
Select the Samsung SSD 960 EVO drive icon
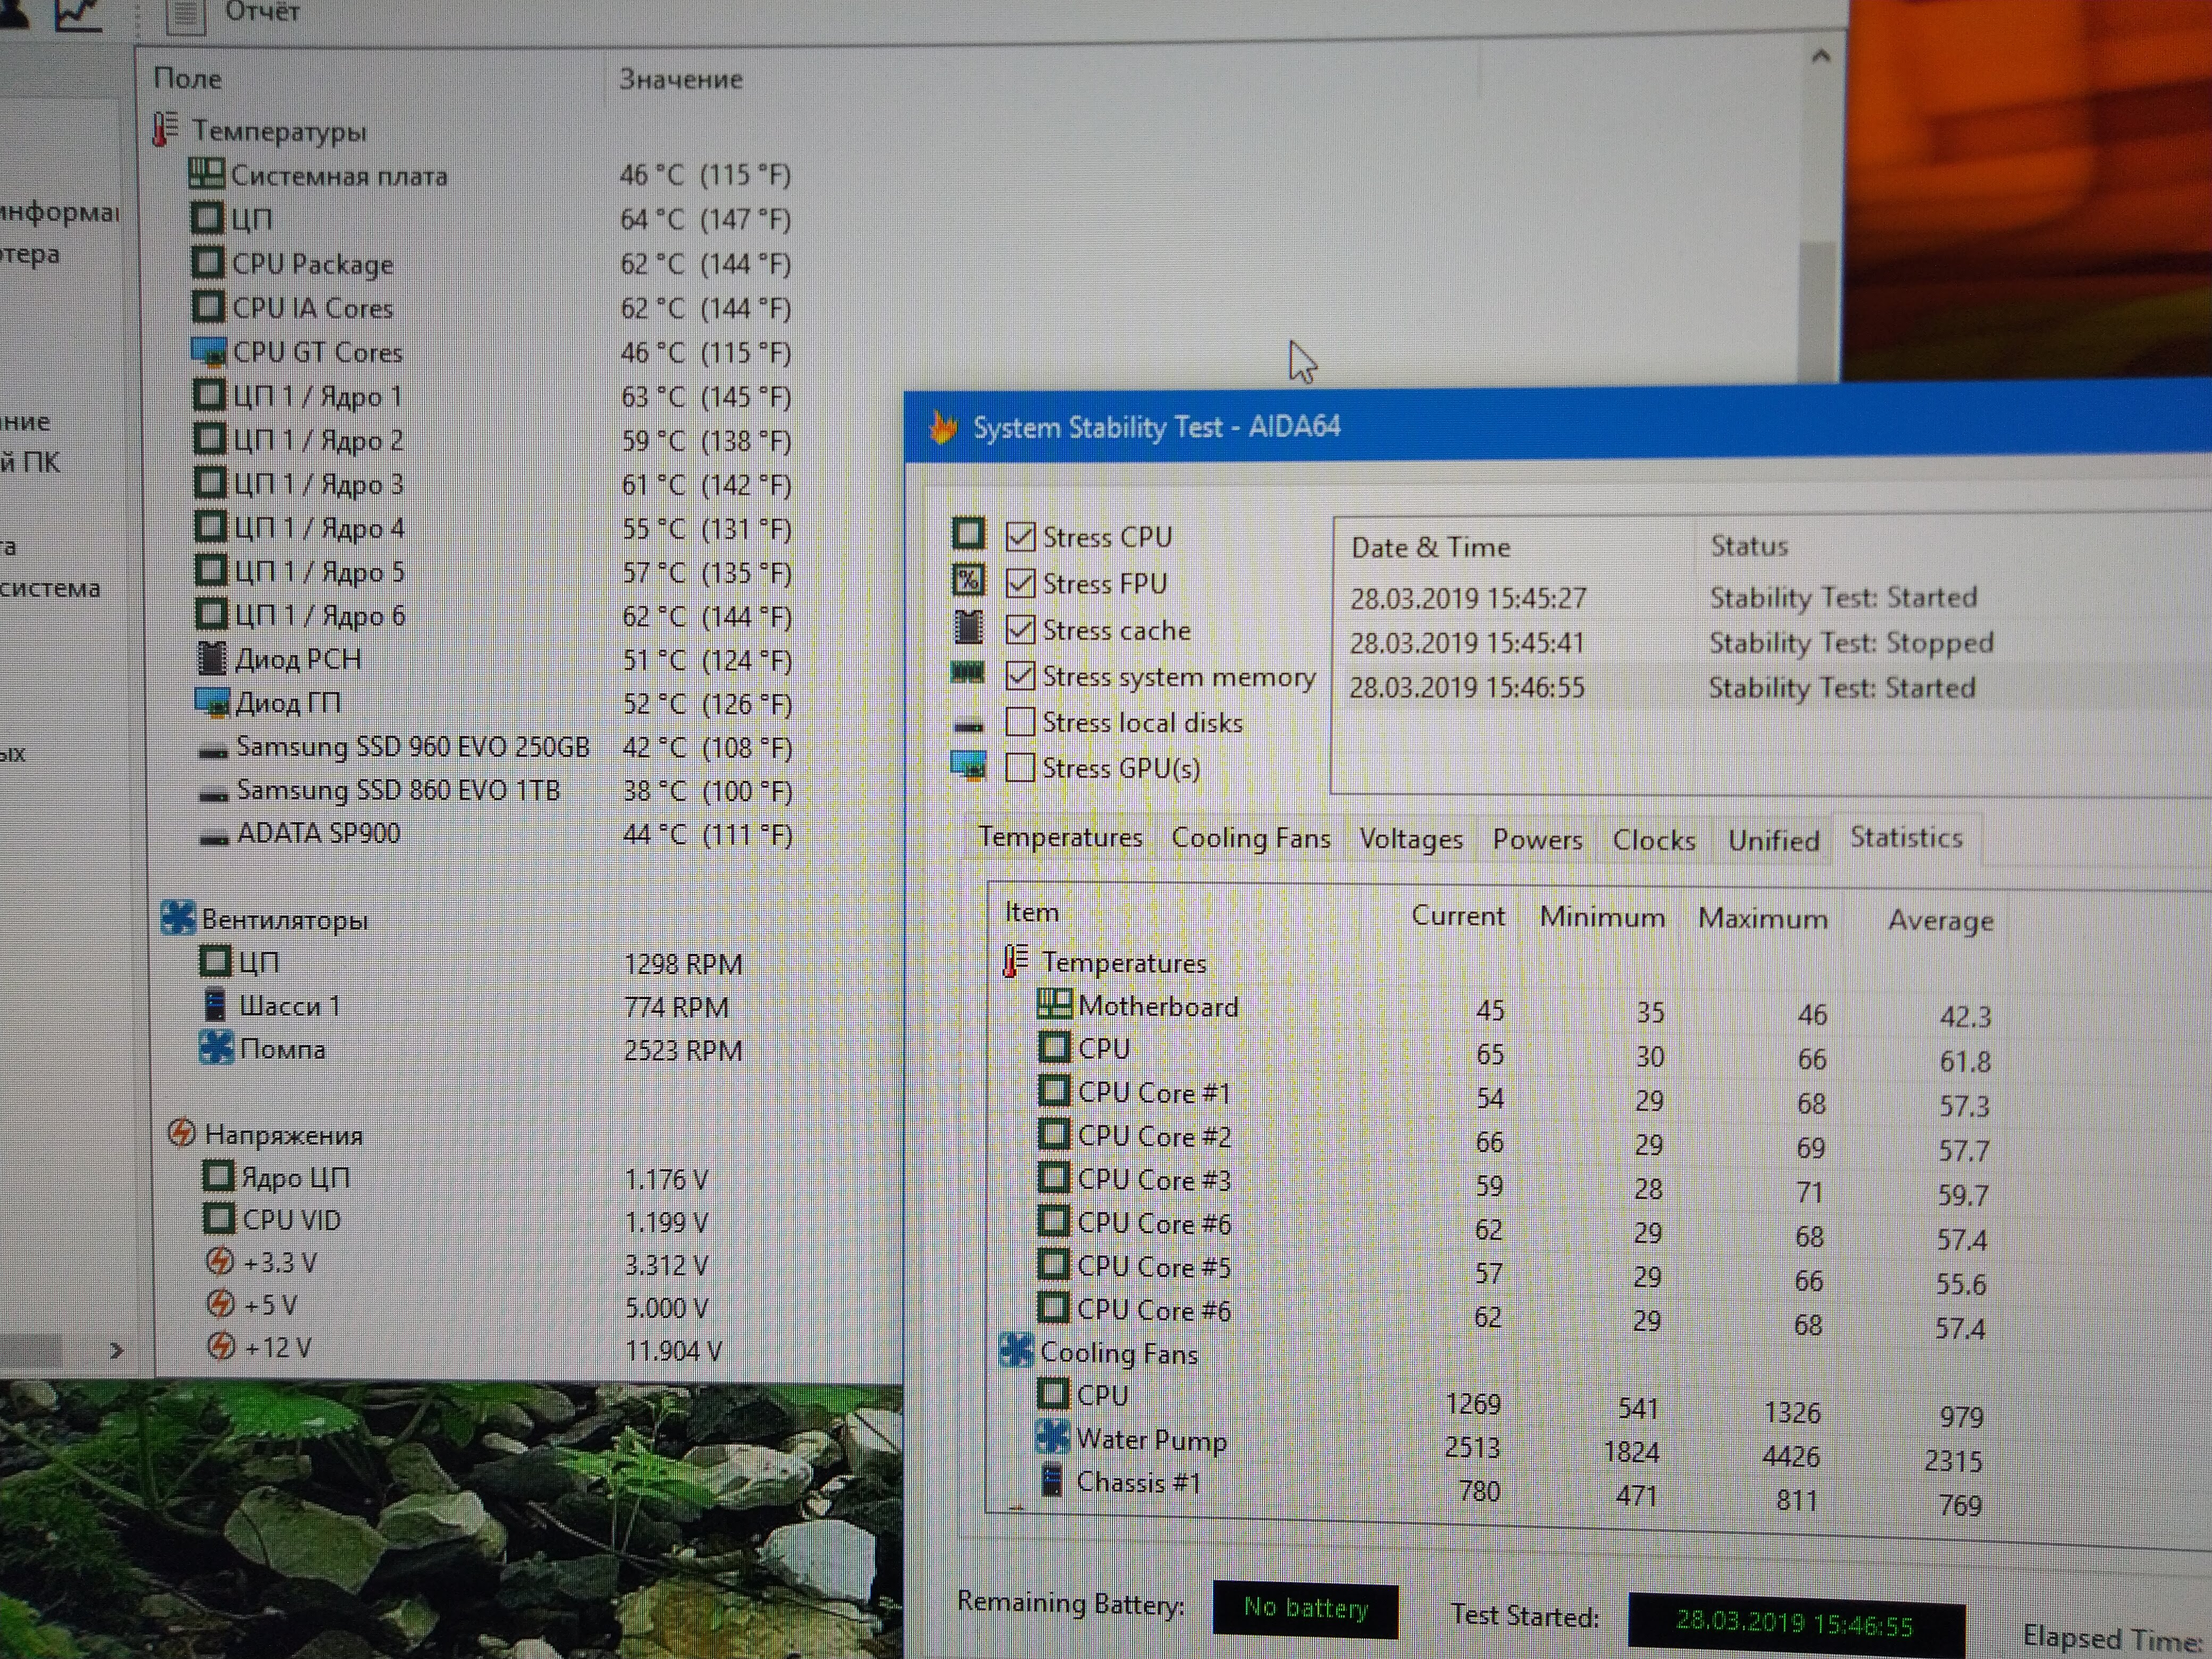tap(213, 750)
